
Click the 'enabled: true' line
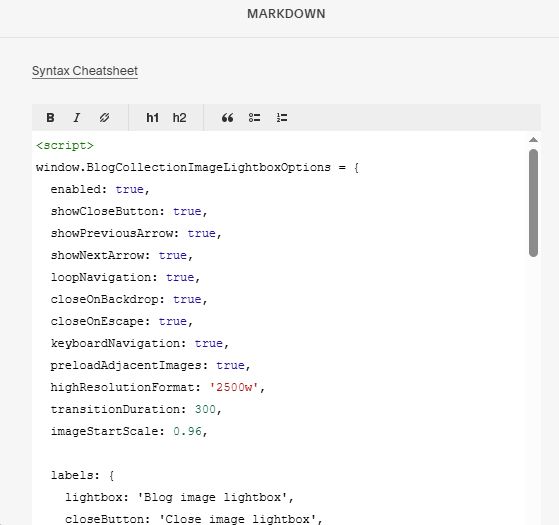pos(100,189)
